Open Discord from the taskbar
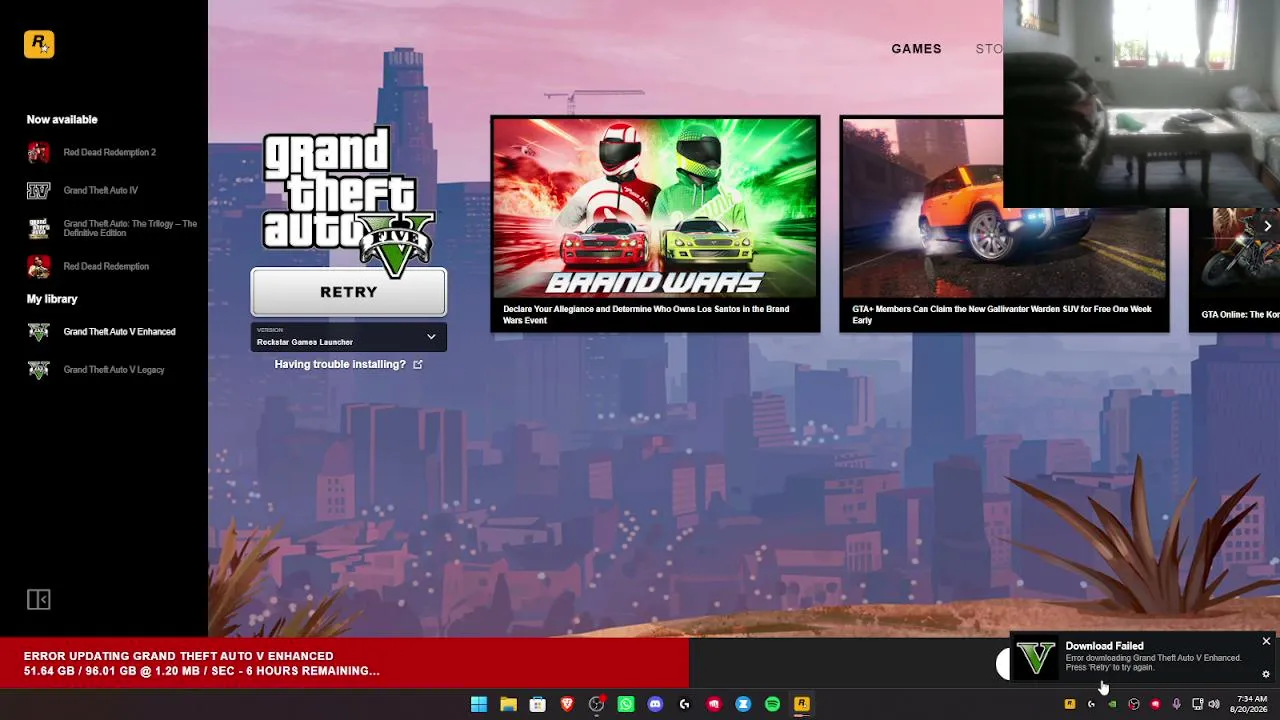 pos(655,704)
